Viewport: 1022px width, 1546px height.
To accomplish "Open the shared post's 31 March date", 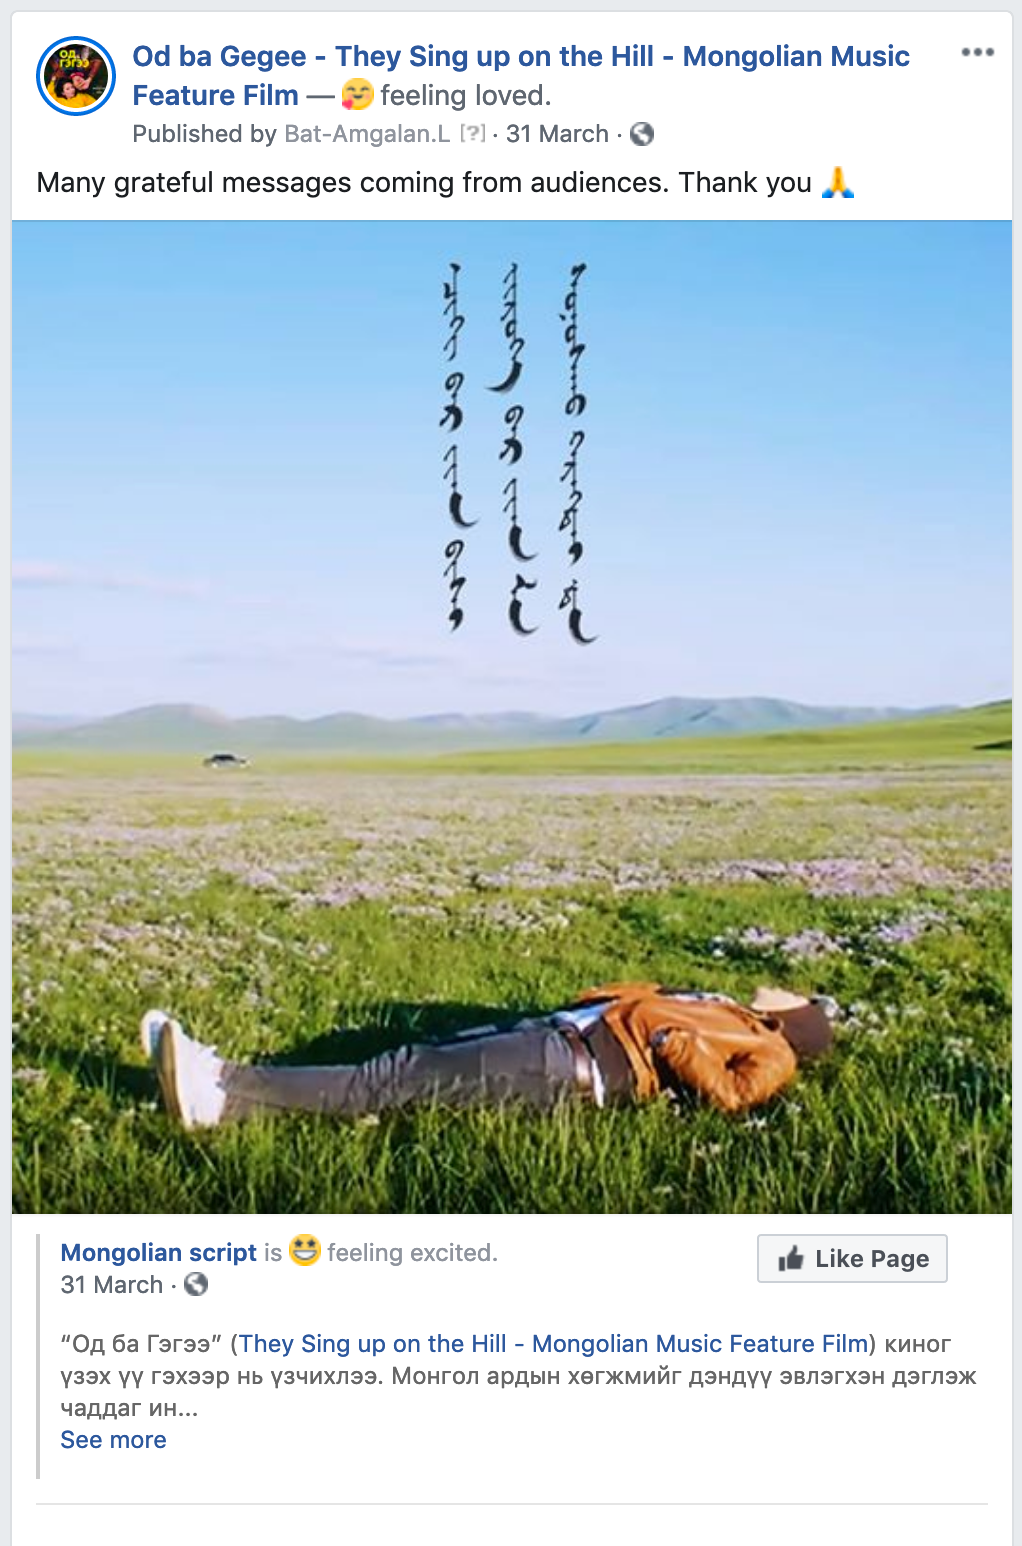I will tap(111, 1284).
